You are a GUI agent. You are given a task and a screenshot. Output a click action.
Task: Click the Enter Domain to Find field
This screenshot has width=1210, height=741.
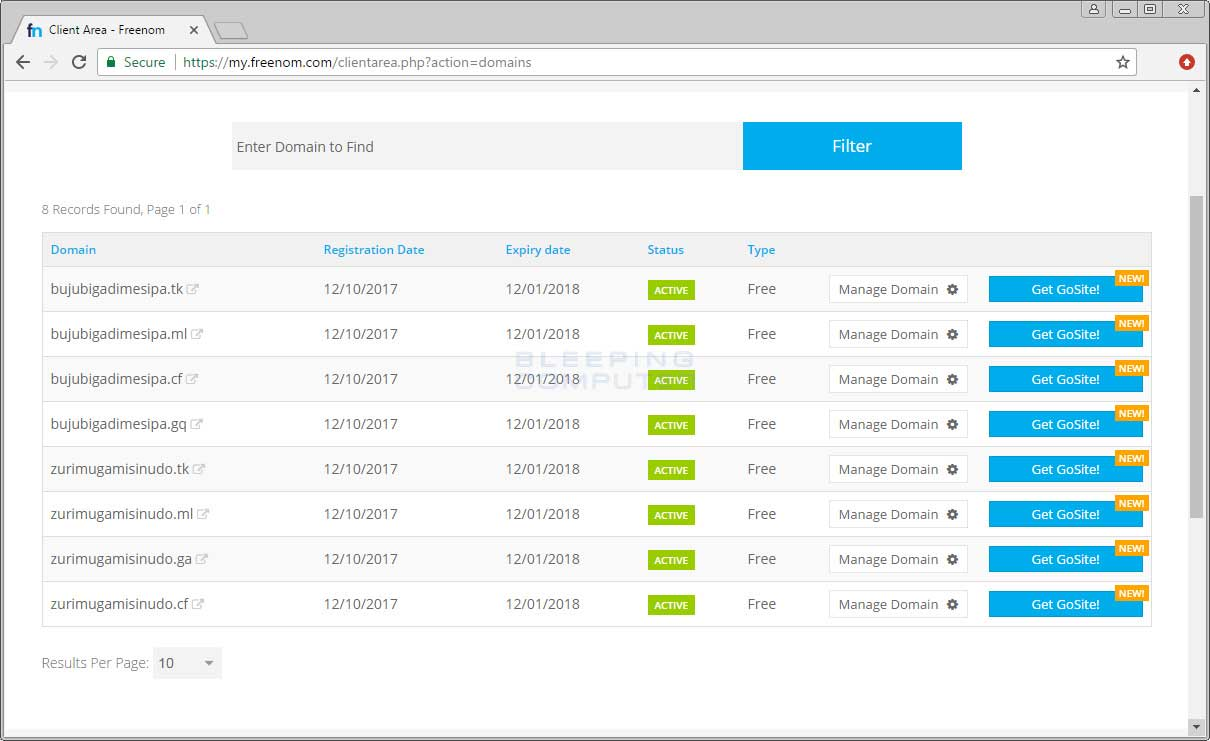pos(487,146)
